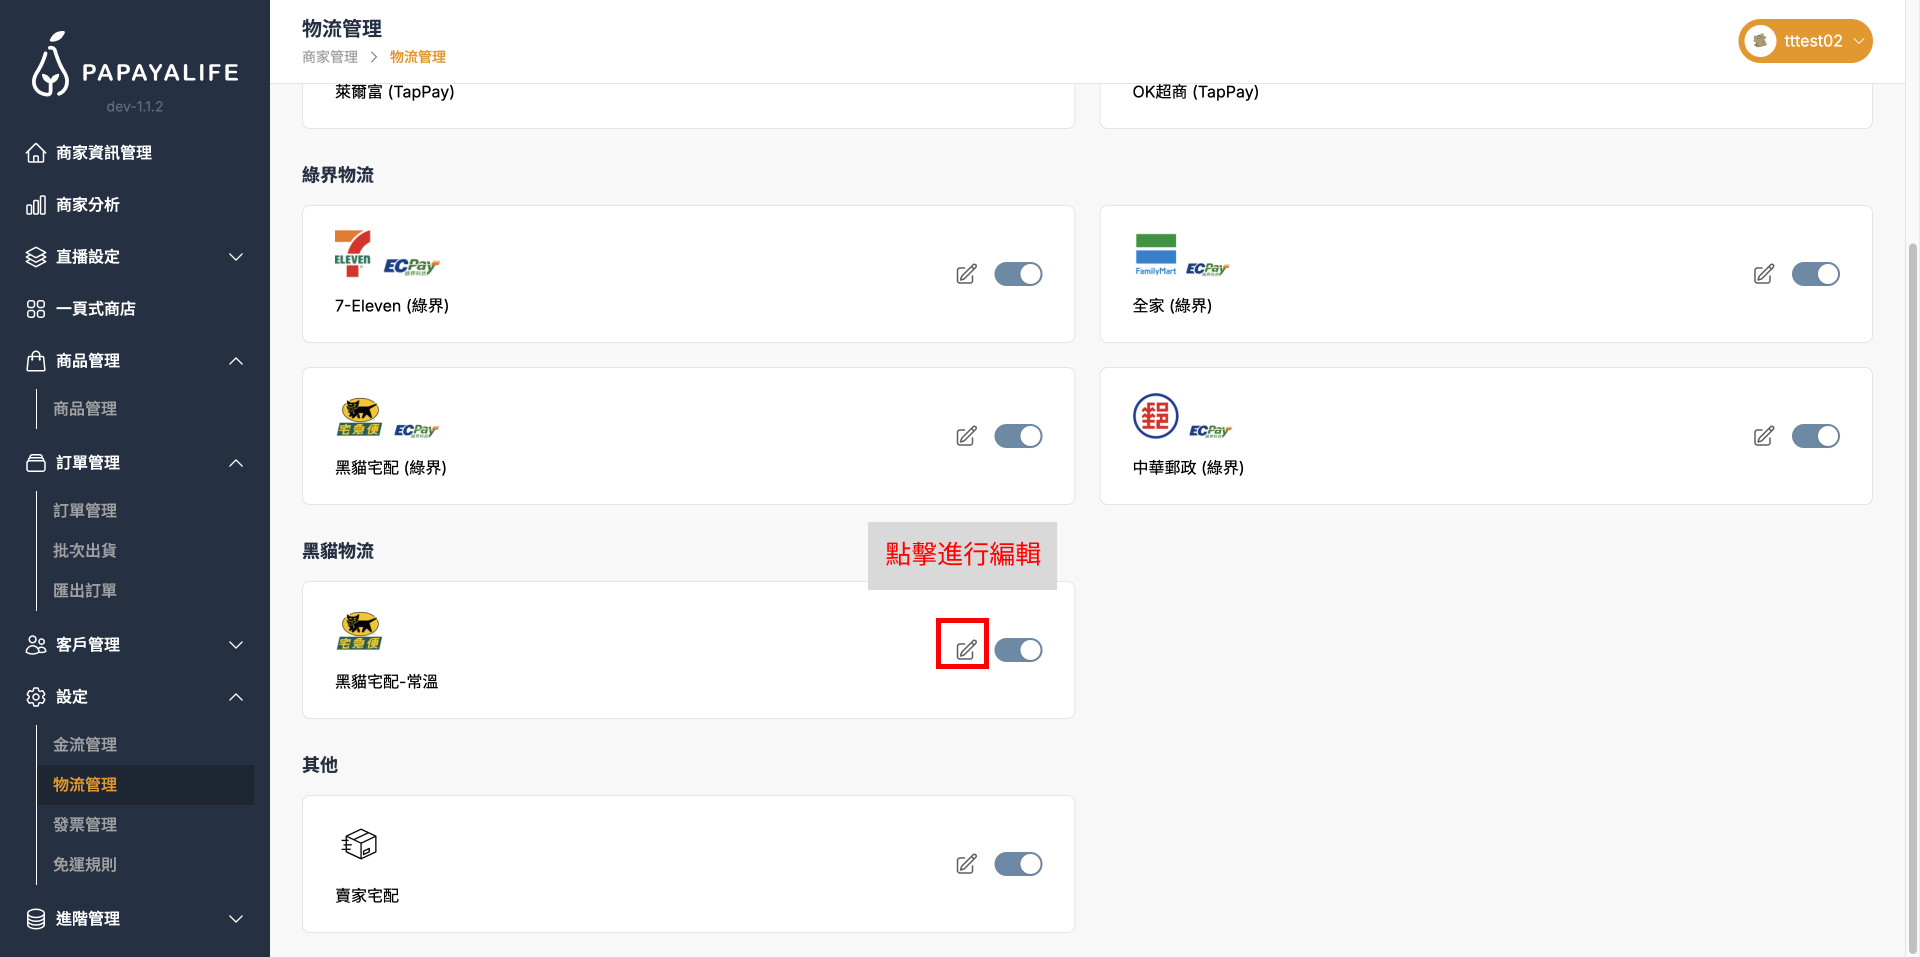Toggle the switch for 全家 (綠界)
Screen dimensions: 1920x957
[1816, 274]
